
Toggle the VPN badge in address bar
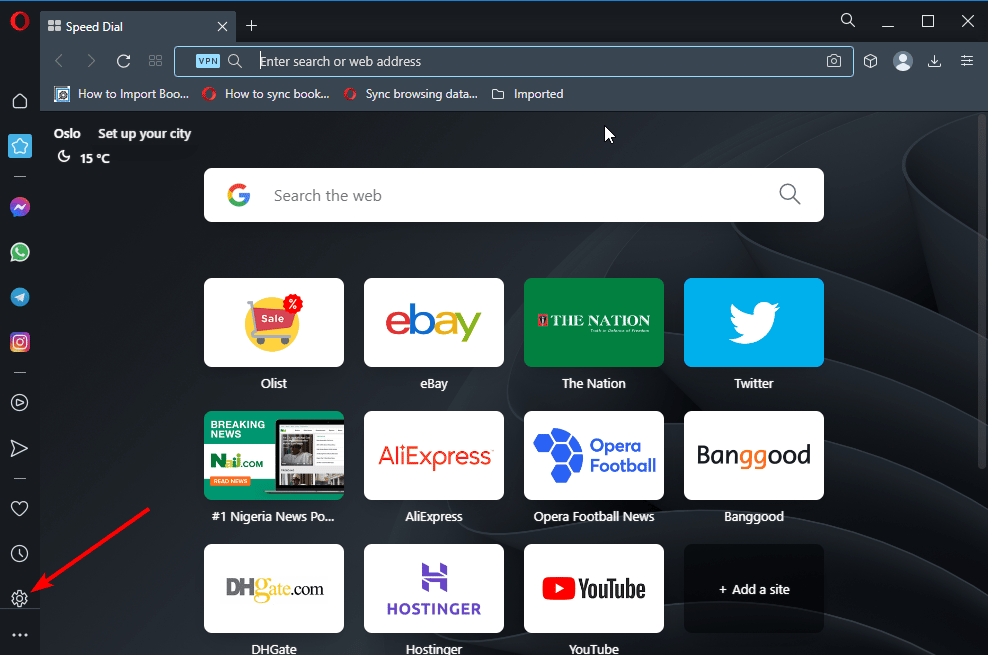(208, 61)
